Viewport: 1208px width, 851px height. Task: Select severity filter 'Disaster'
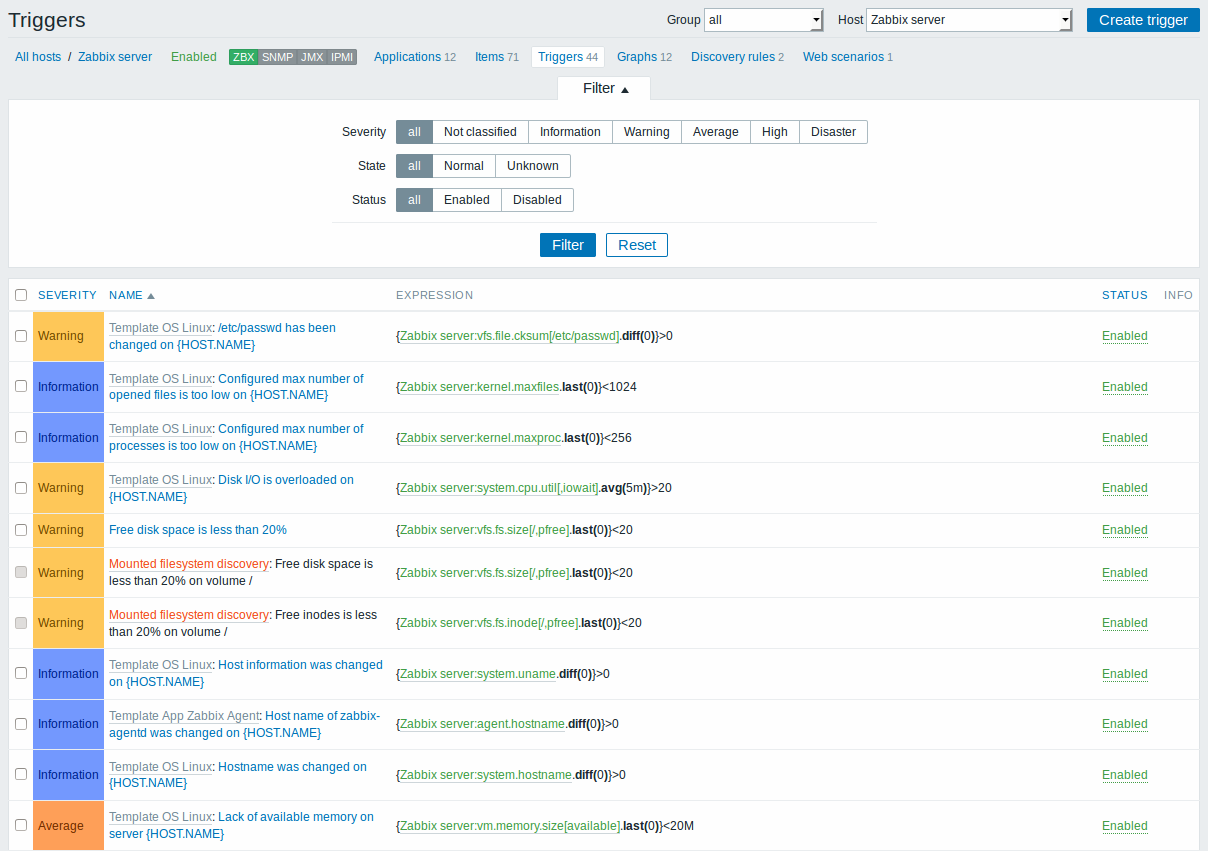point(833,132)
